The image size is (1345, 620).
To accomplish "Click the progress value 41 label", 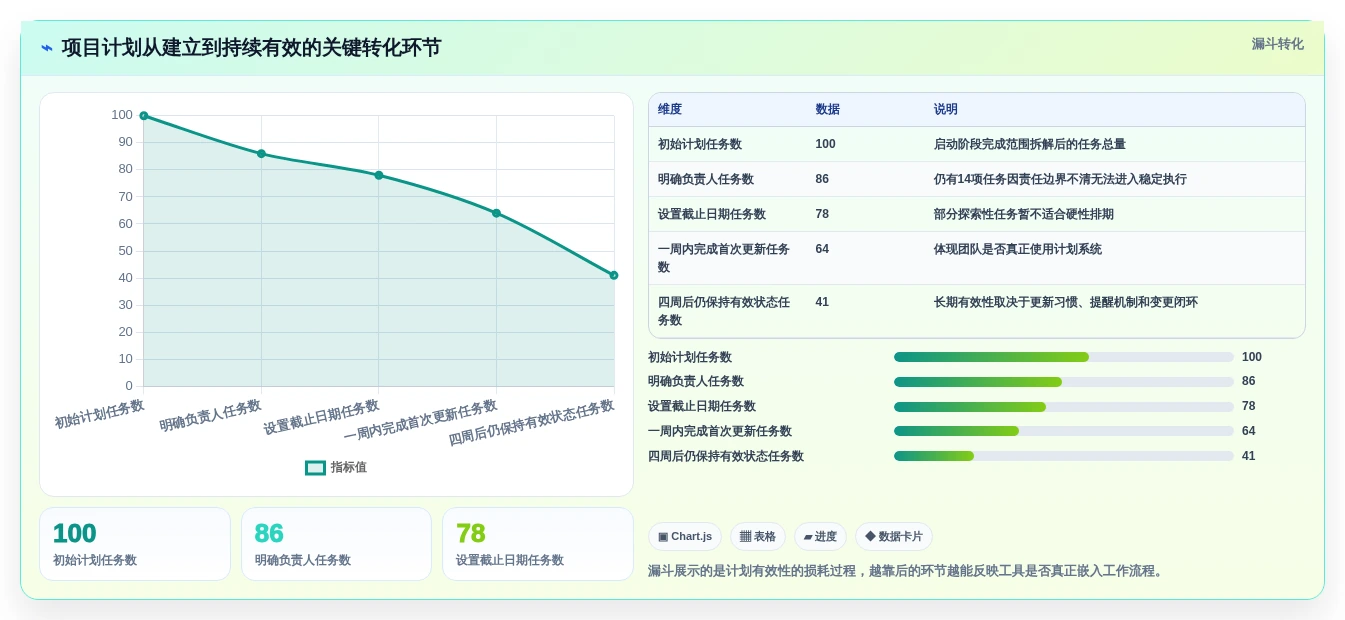I will point(1249,456).
